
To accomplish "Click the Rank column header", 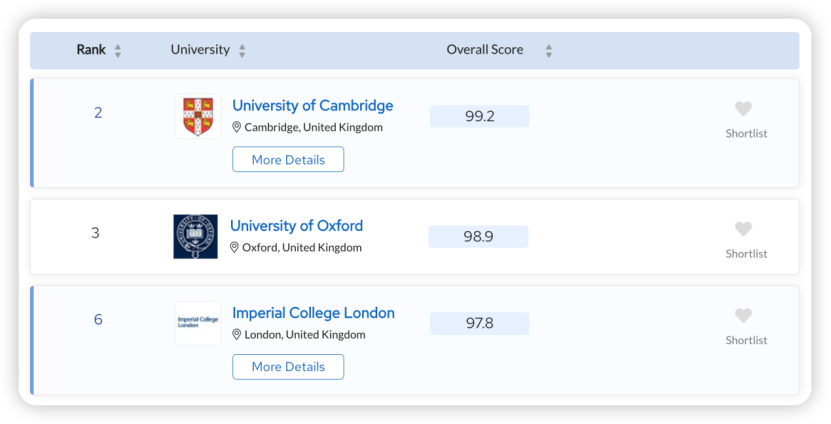I will pos(91,49).
